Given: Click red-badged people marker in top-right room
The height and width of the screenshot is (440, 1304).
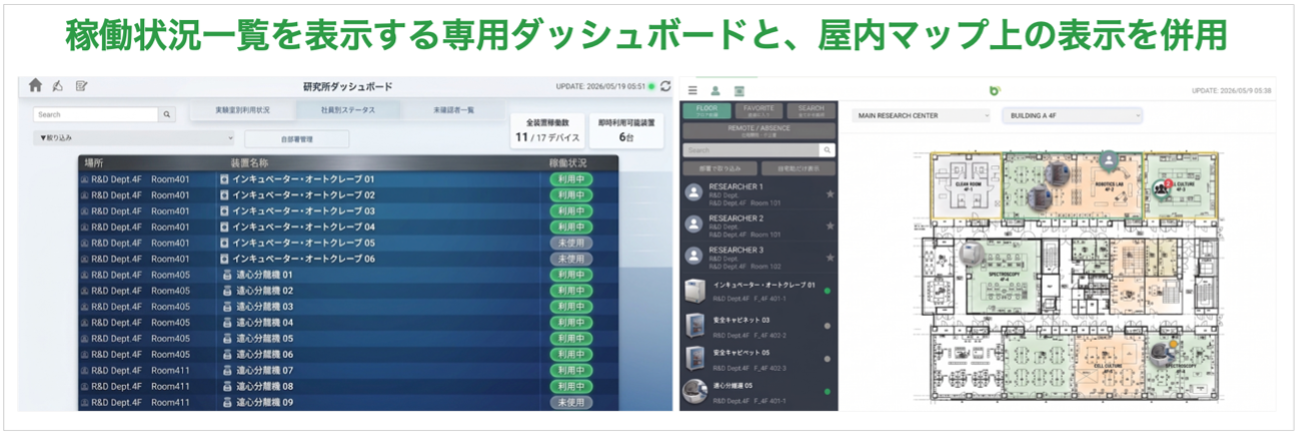Looking at the screenshot, I should [1163, 188].
